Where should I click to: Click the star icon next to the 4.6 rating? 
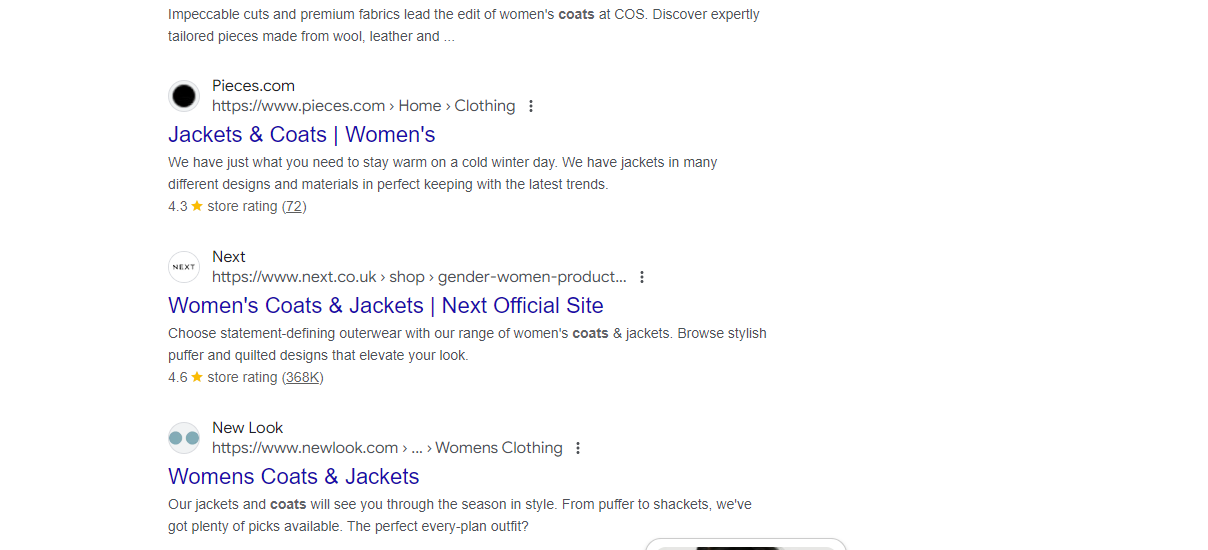(197, 377)
